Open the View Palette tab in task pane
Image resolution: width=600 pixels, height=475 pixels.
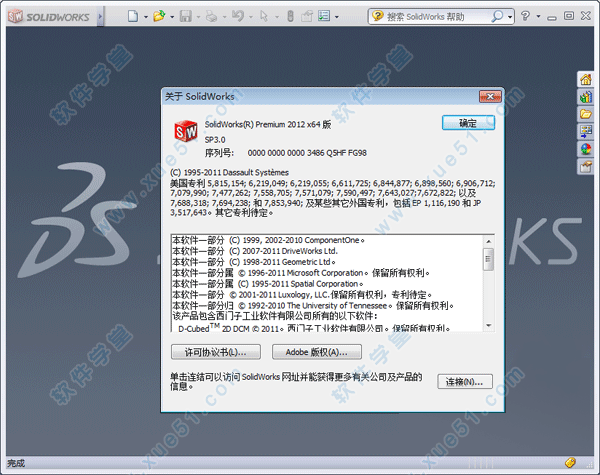point(585,132)
